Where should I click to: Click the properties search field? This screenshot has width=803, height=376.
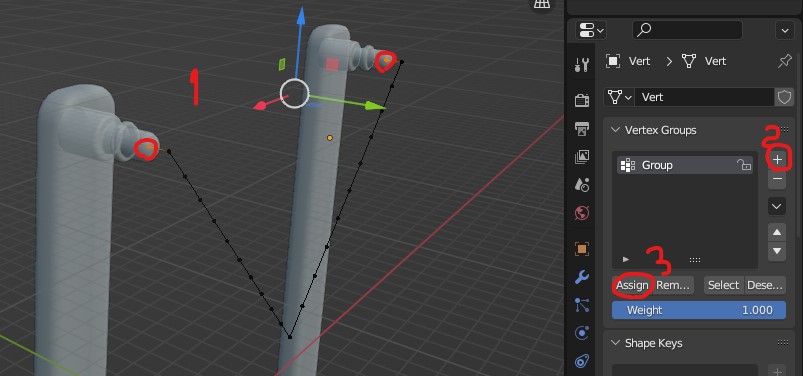tap(687, 31)
